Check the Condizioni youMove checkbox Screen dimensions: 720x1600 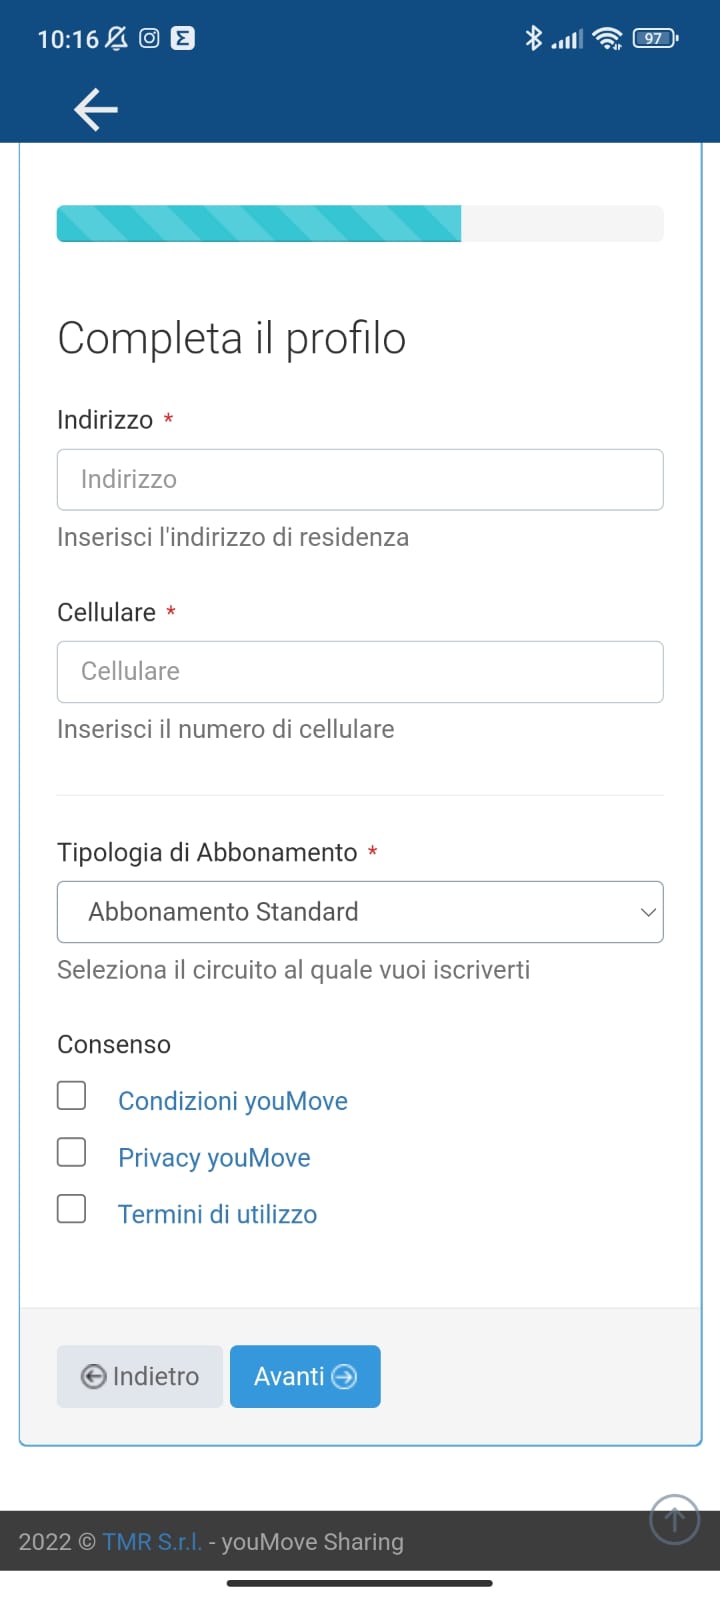click(71, 1095)
